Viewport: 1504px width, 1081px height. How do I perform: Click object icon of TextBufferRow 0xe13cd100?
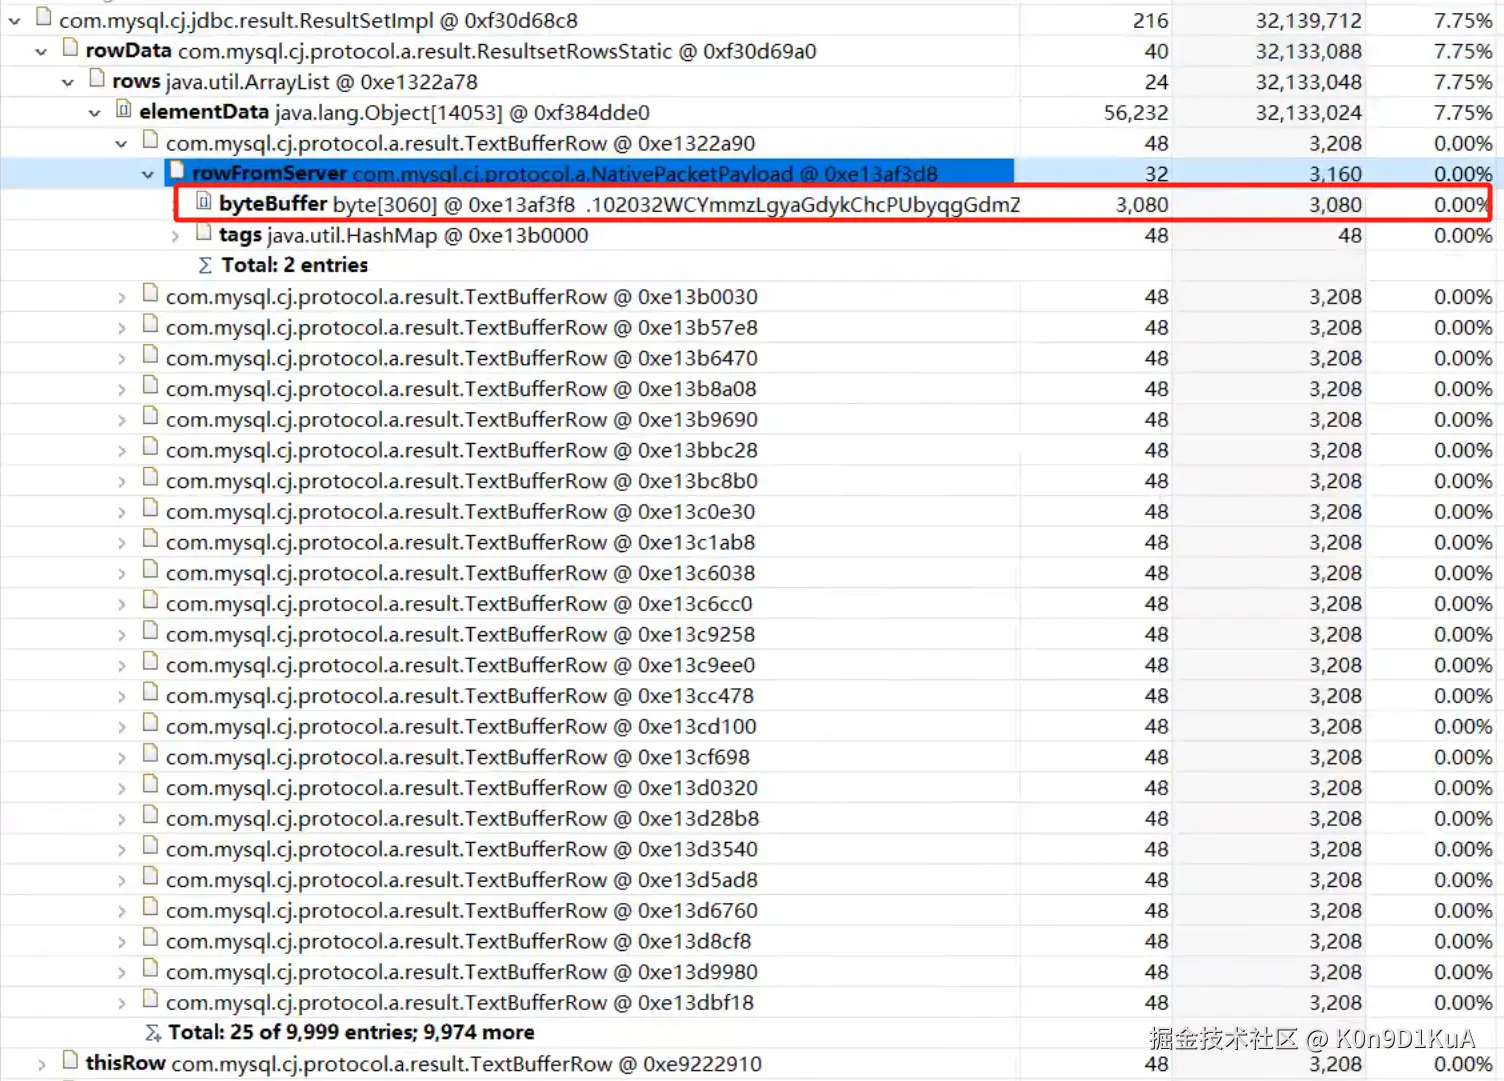pyautogui.click(x=150, y=723)
